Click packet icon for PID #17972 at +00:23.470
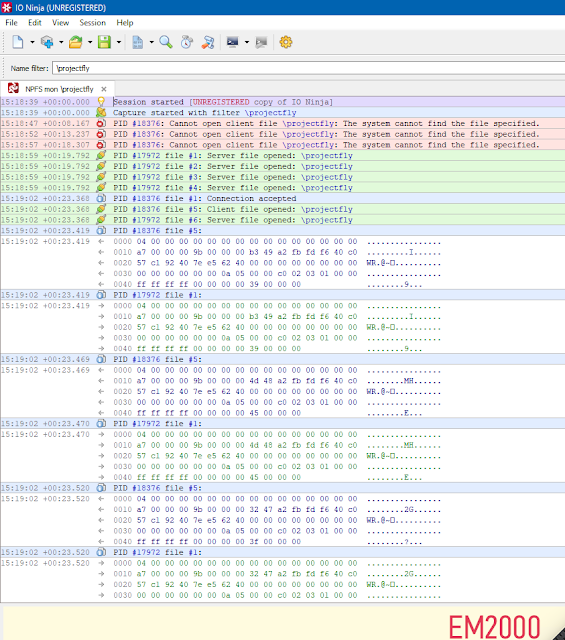Image resolution: width=565 pixels, height=640 pixels. click(x=101, y=423)
